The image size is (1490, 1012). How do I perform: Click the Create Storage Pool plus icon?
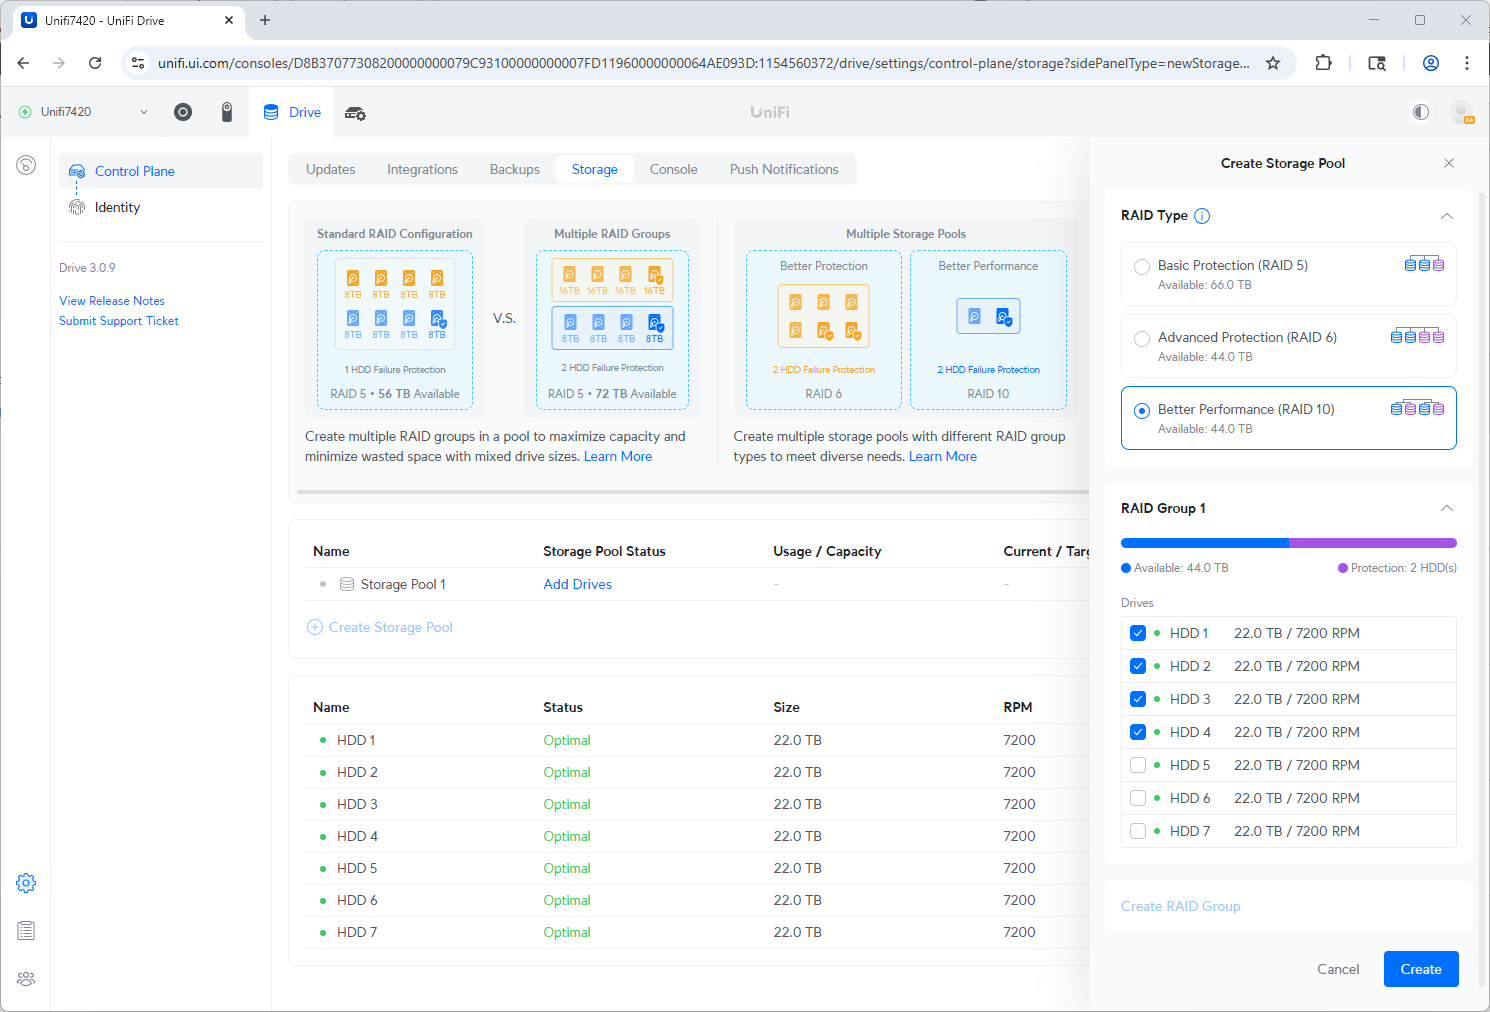315,627
